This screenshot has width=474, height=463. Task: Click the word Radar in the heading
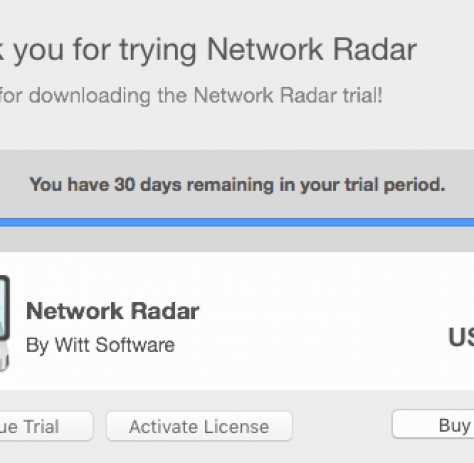pos(375,49)
